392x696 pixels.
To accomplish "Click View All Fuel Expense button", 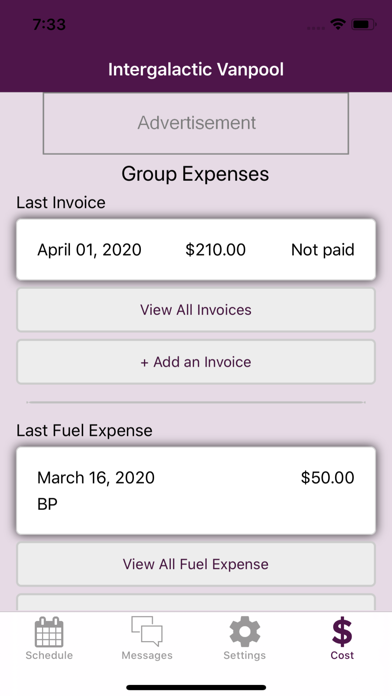I will [196, 564].
